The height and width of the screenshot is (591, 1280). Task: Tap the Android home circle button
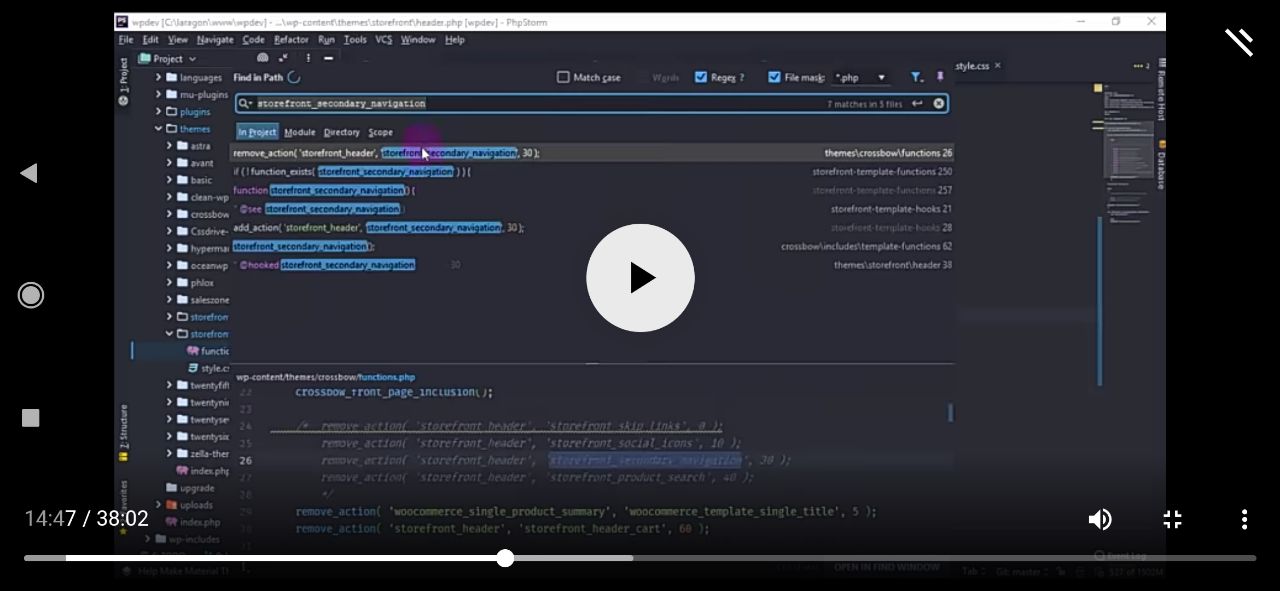click(31, 295)
